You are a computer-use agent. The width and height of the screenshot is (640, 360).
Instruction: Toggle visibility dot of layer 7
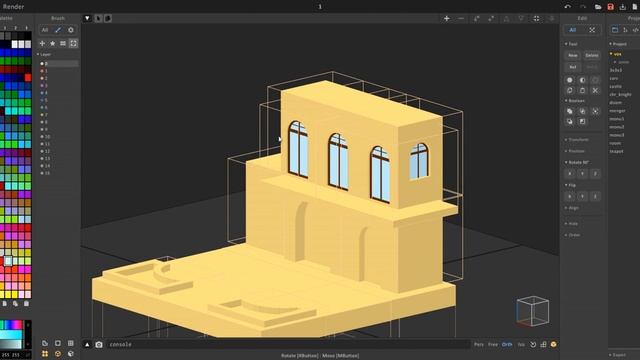(x=42, y=115)
